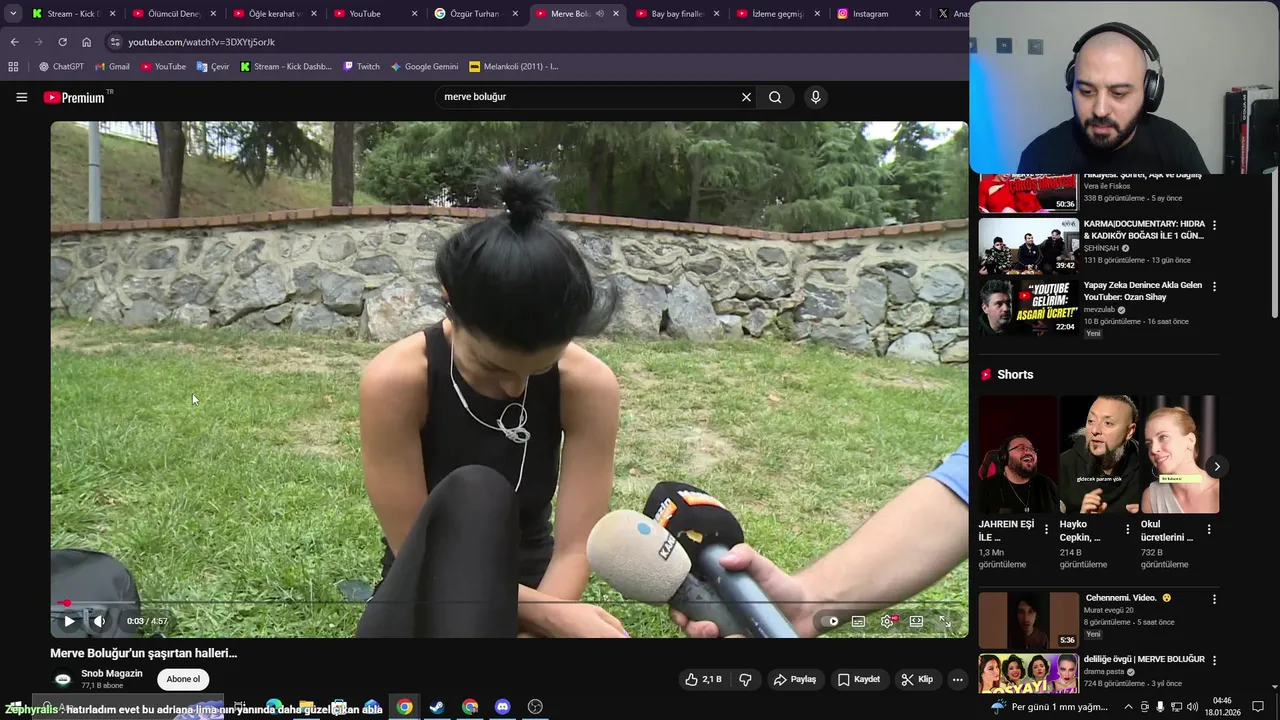Expand the tab search dropdown
The image size is (1280, 720).
pyautogui.click(x=13, y=14)
